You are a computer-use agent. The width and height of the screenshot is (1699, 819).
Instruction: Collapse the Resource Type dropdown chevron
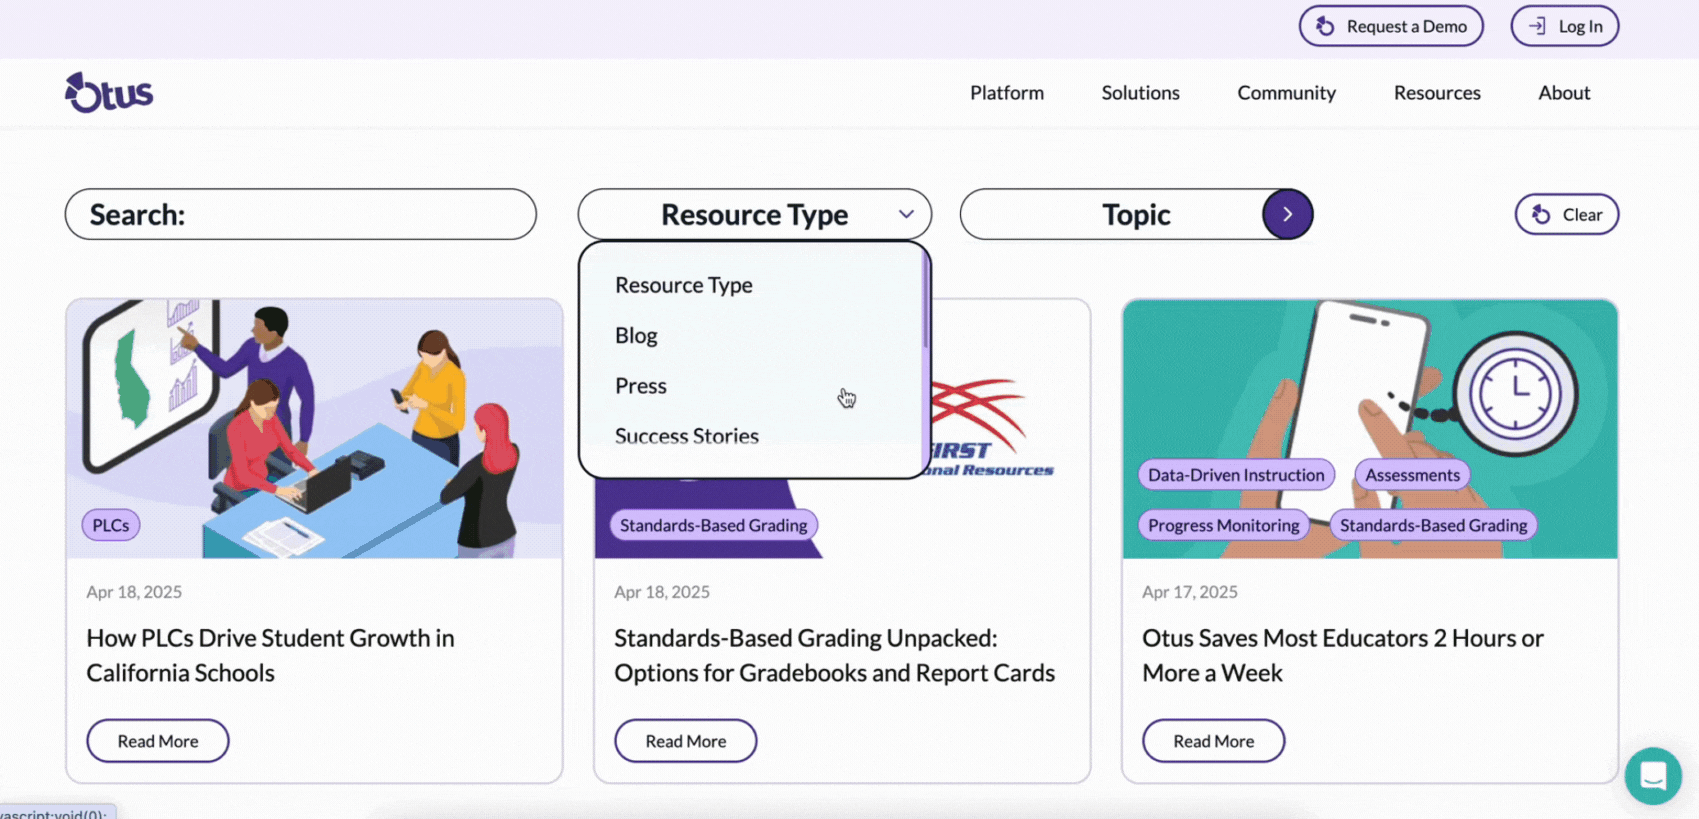tap(906, 214)
